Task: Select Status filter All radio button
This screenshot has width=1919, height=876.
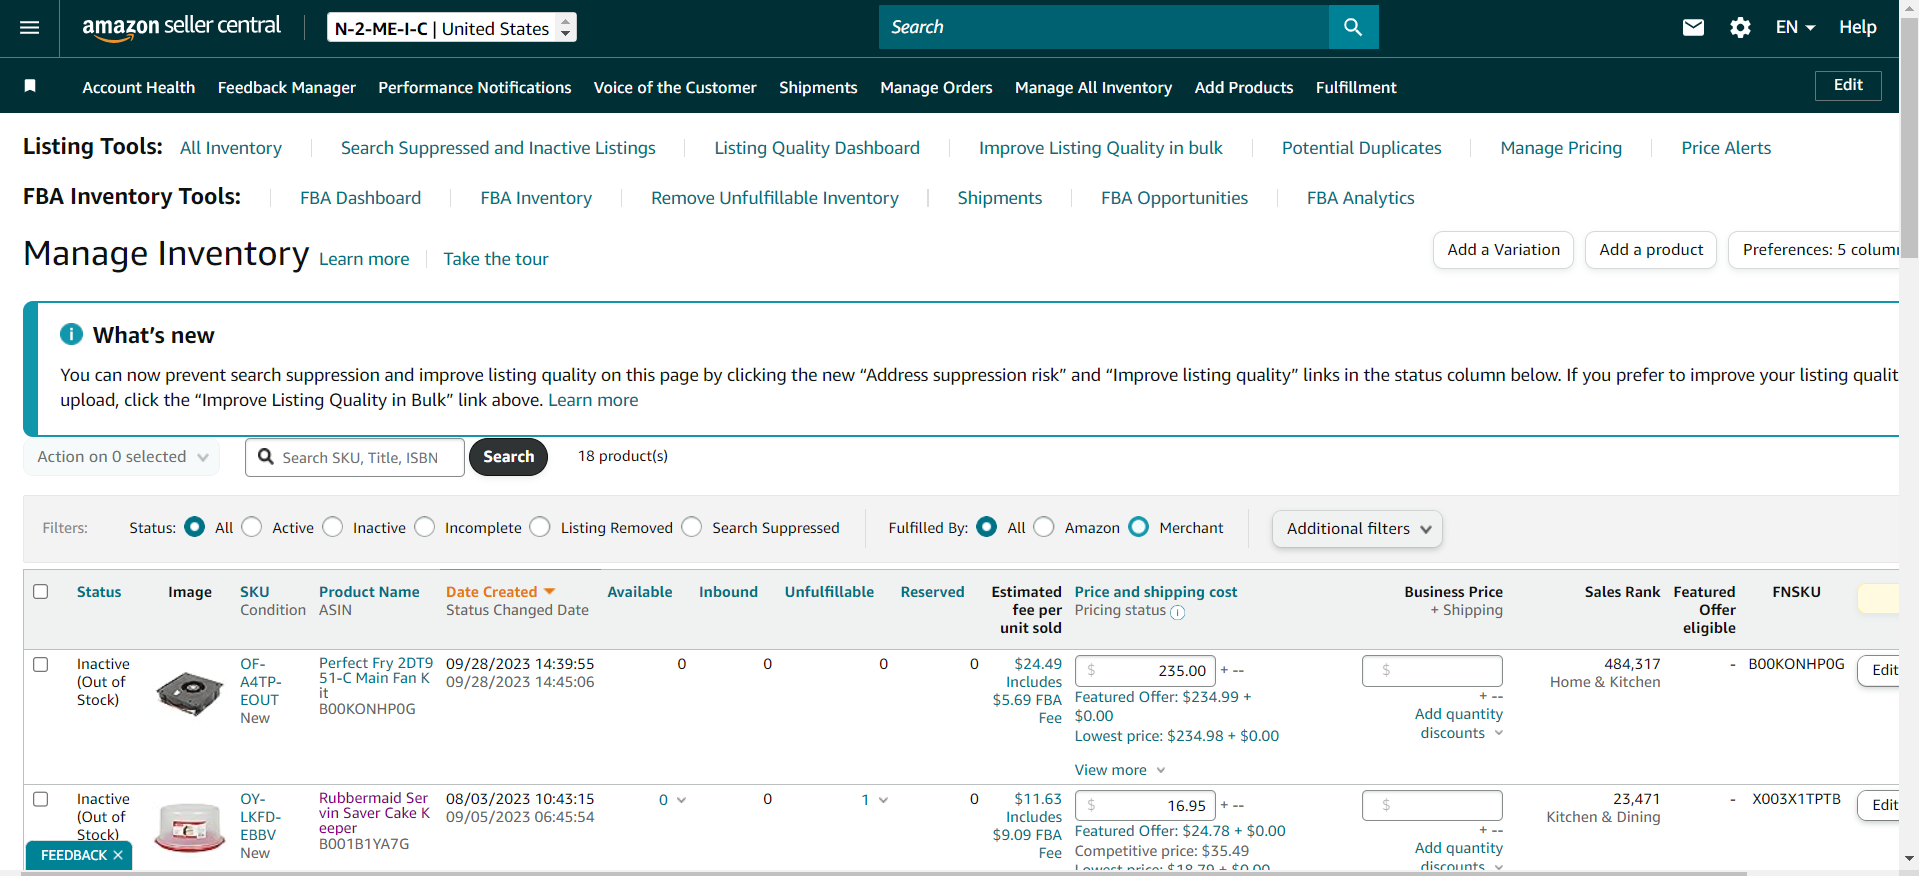Action: tap(195, 527)
